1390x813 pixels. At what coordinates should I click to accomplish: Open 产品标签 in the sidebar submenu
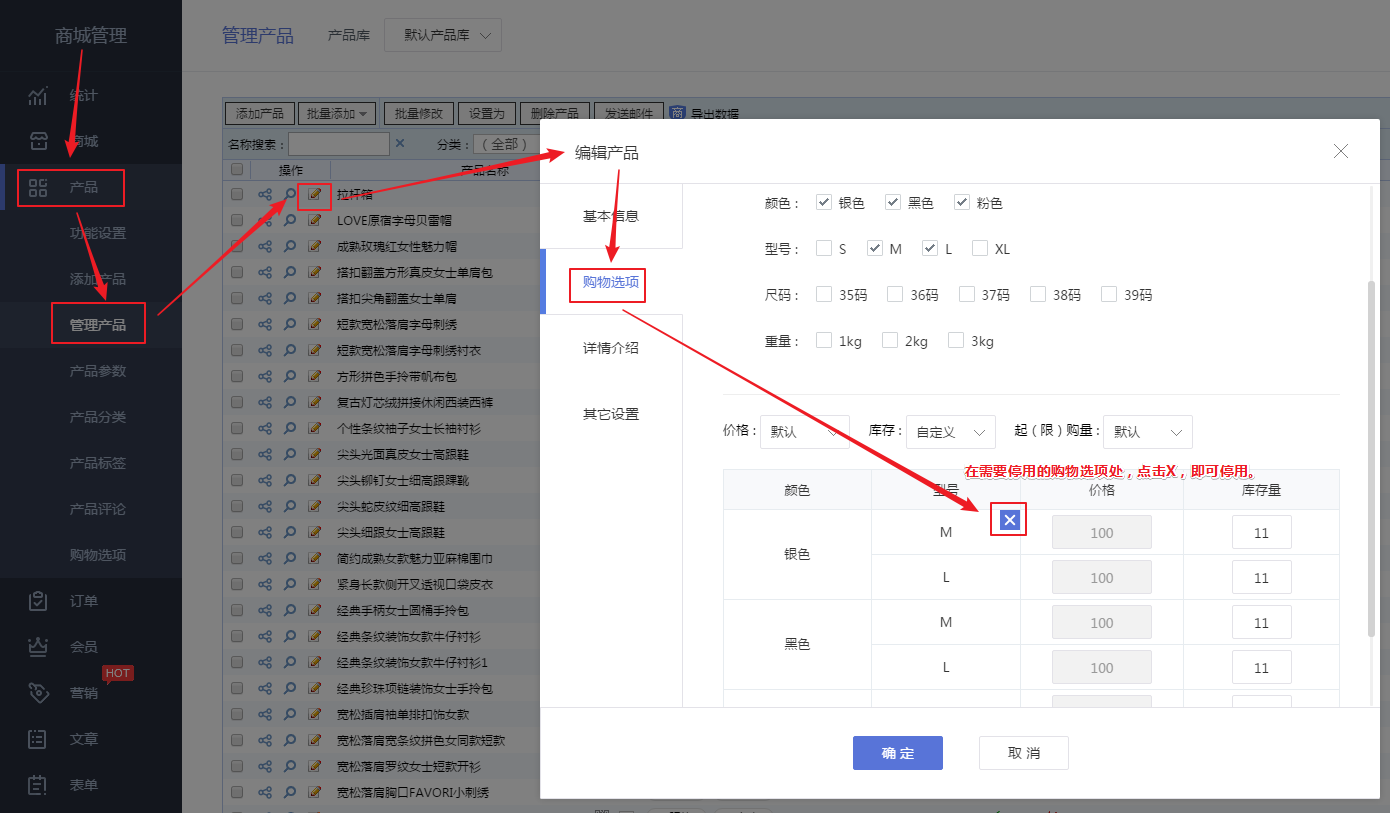tap(98, 463)
